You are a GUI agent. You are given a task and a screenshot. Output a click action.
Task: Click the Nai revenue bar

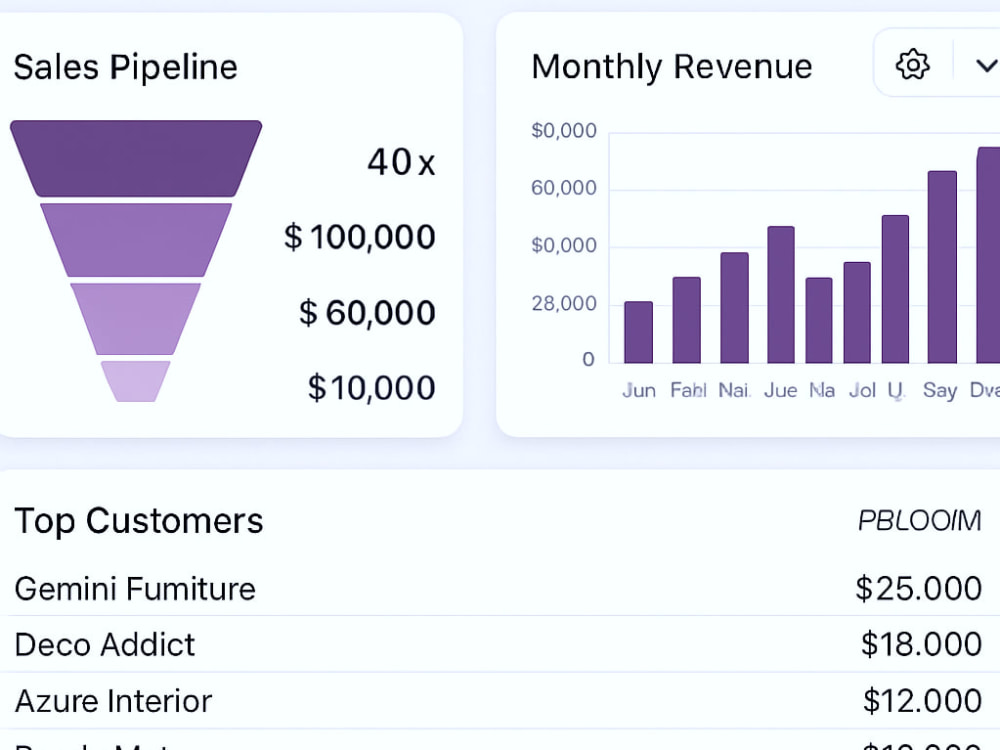click(735, 308)
